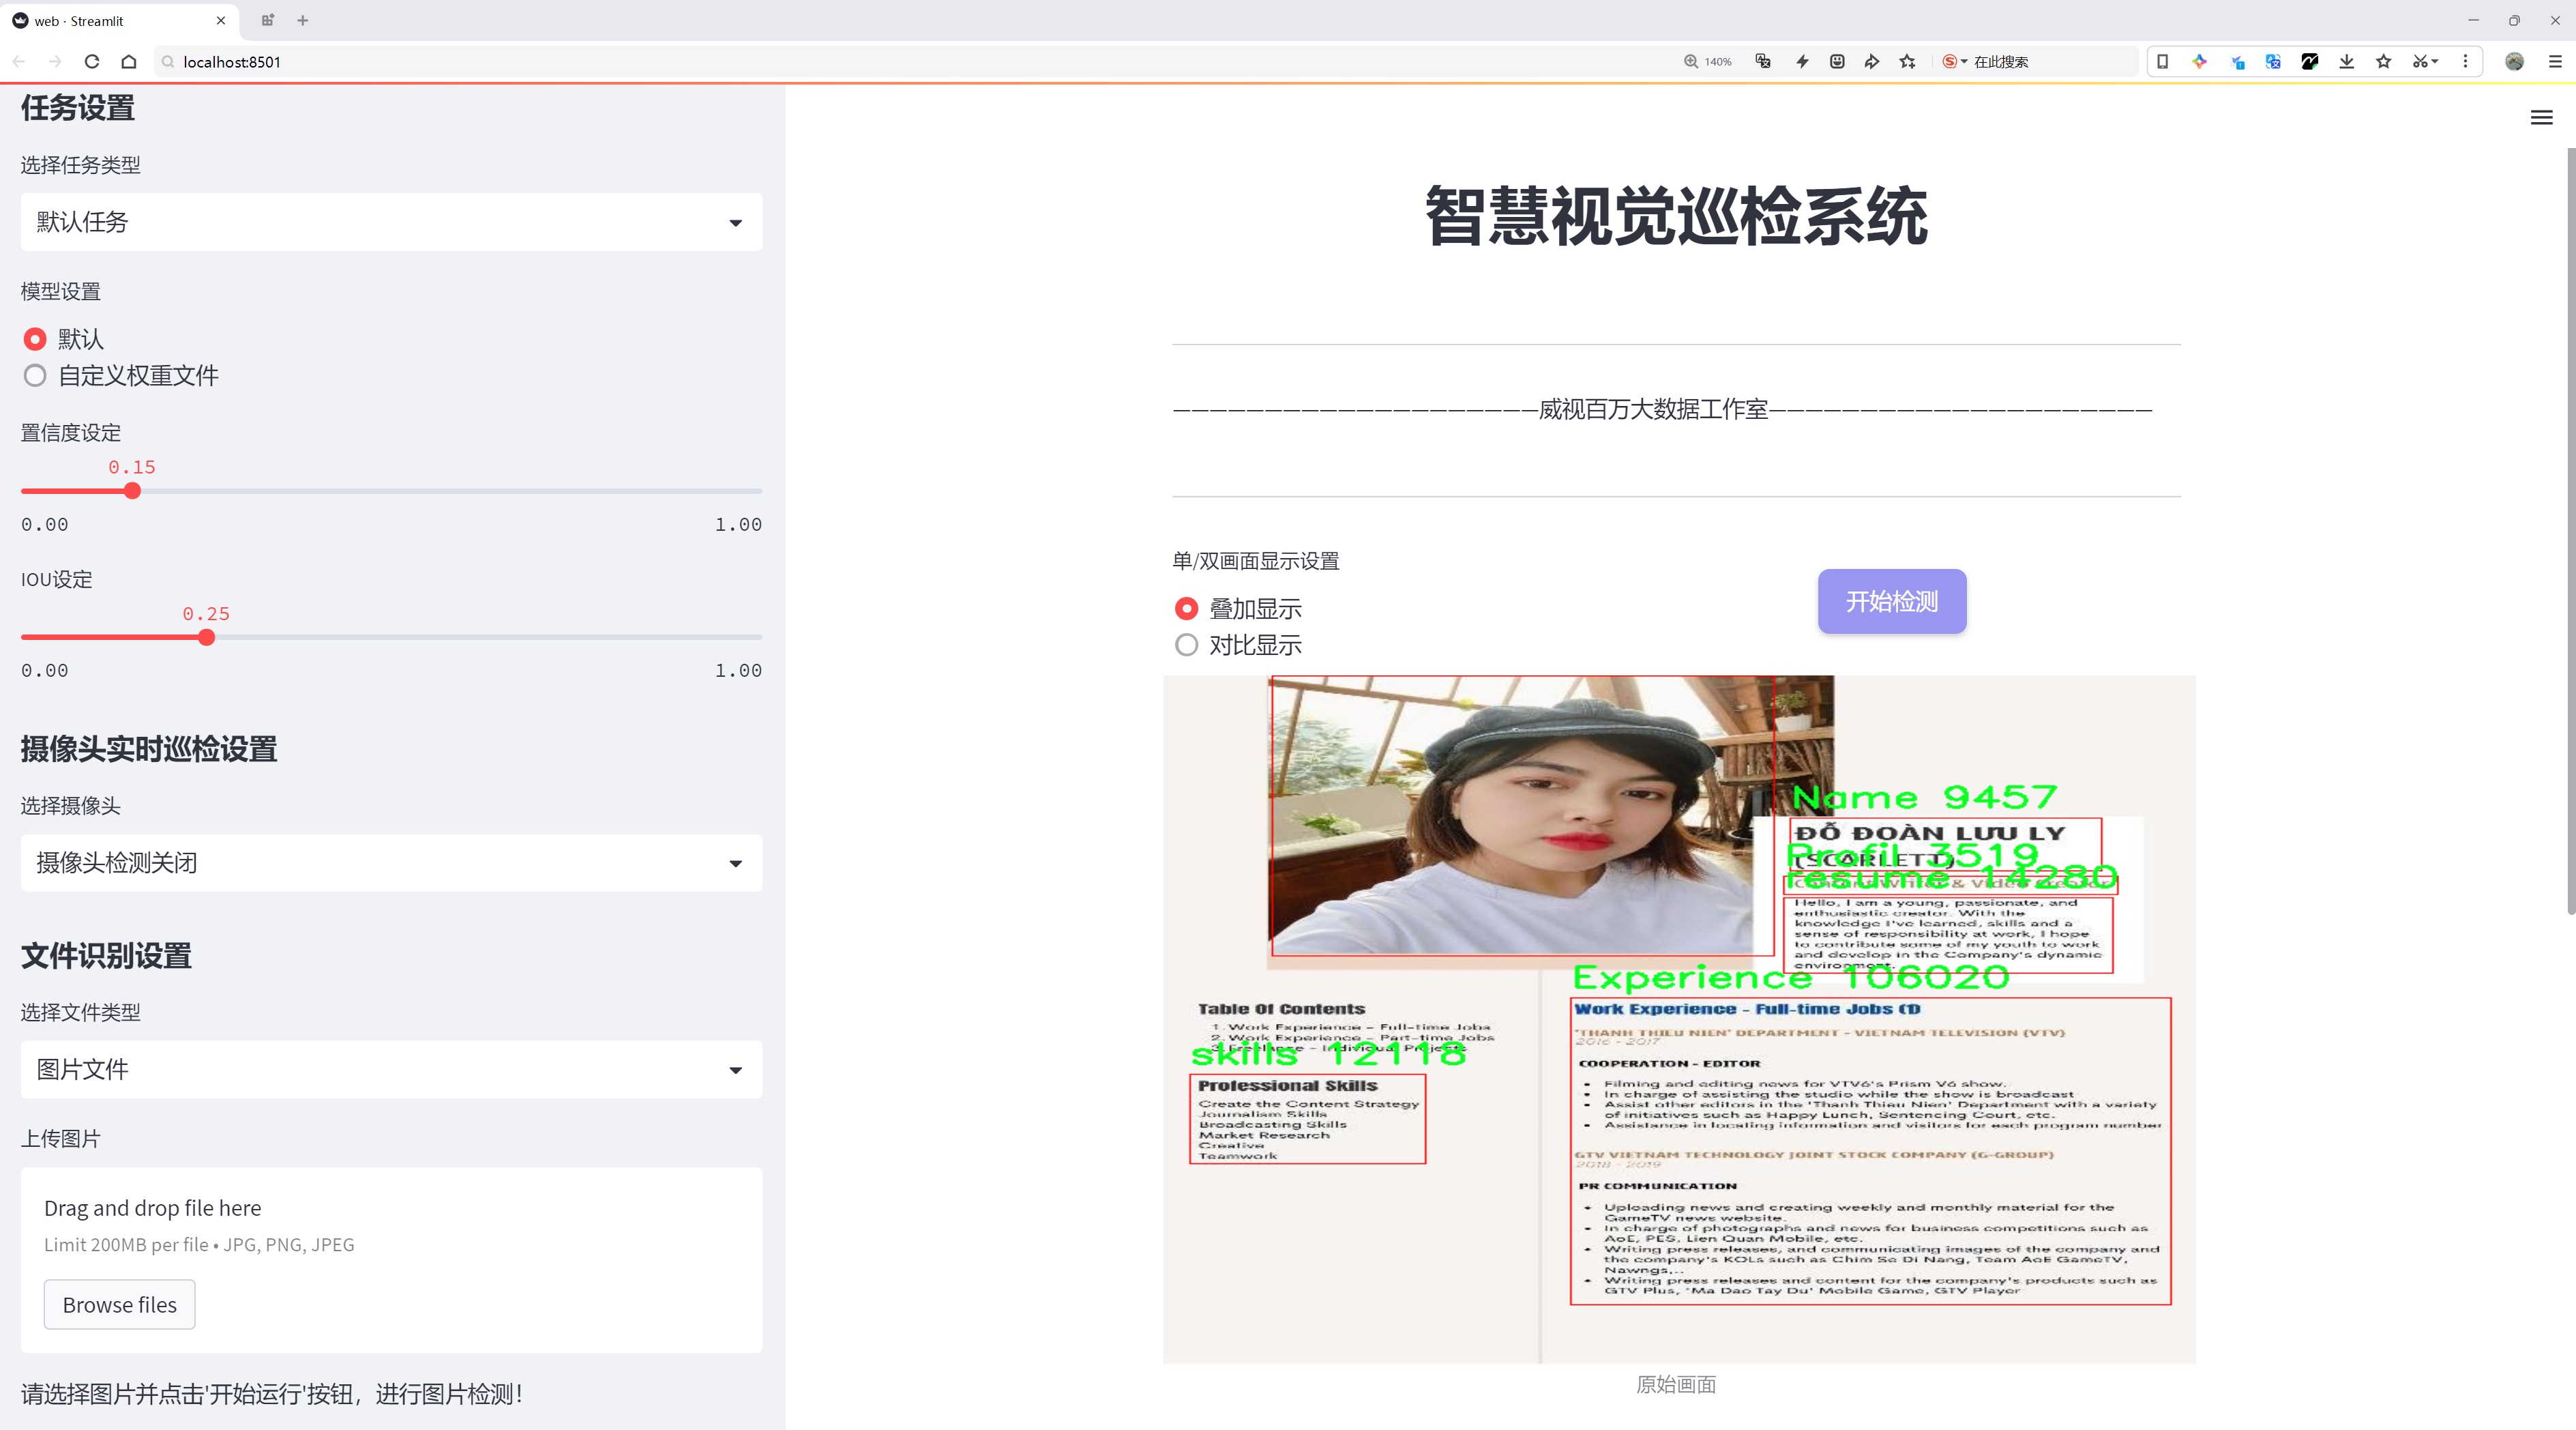Click the 智慧视觉巡检系统 title heading
The image size is (2576, 1430).
point(1676,216)
